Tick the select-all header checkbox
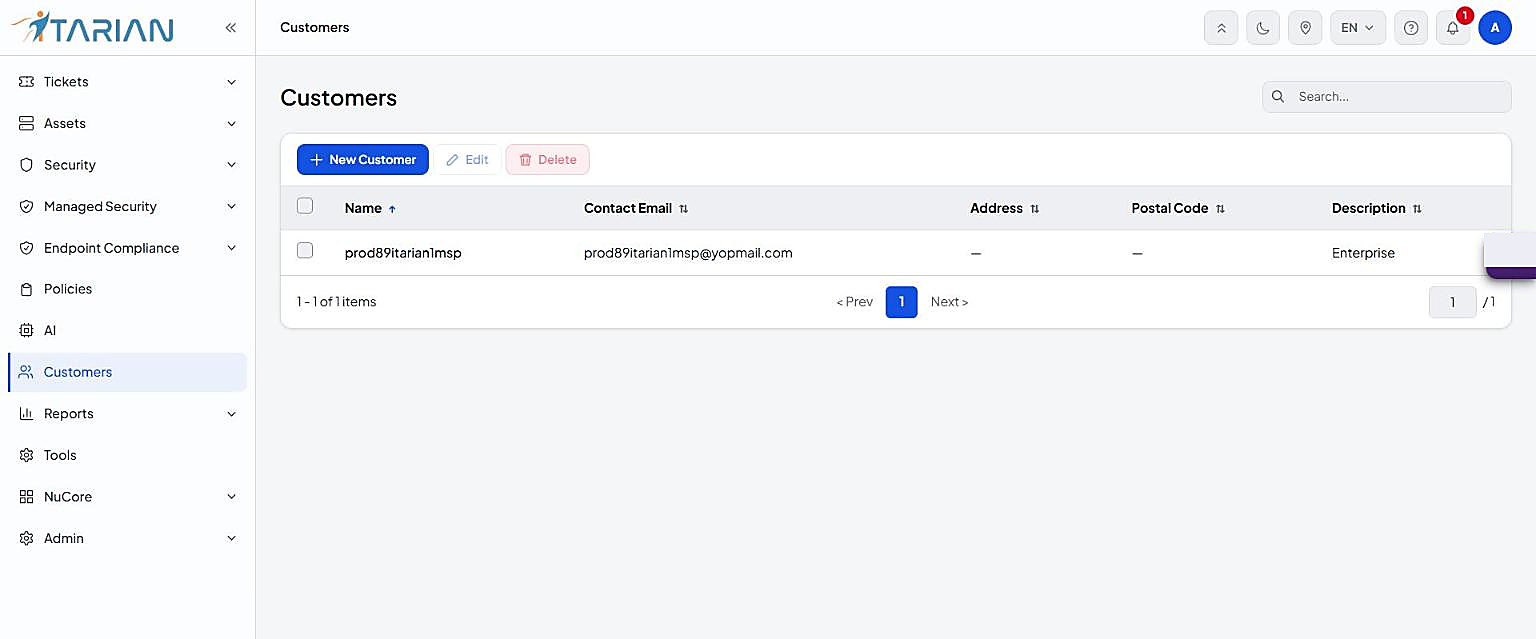This screenshot has width=1536, height=639. coord(305,206)
